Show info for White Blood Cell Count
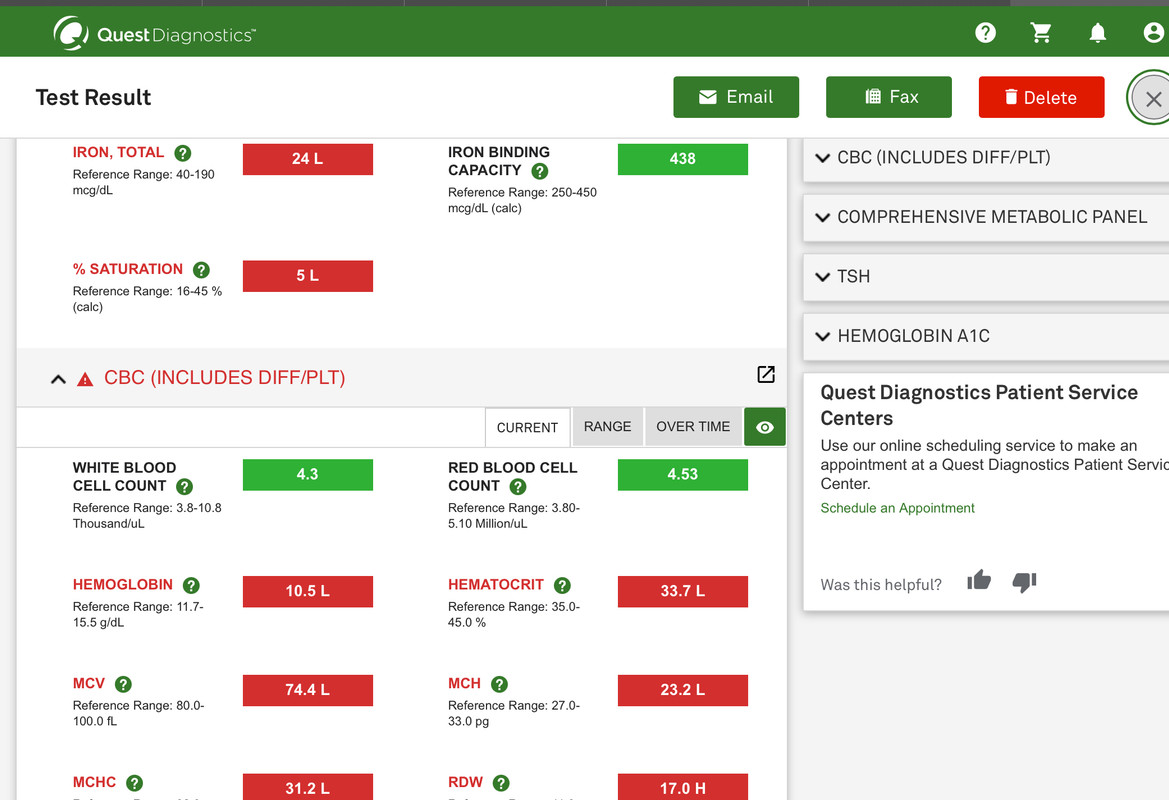 pos(184,487)
